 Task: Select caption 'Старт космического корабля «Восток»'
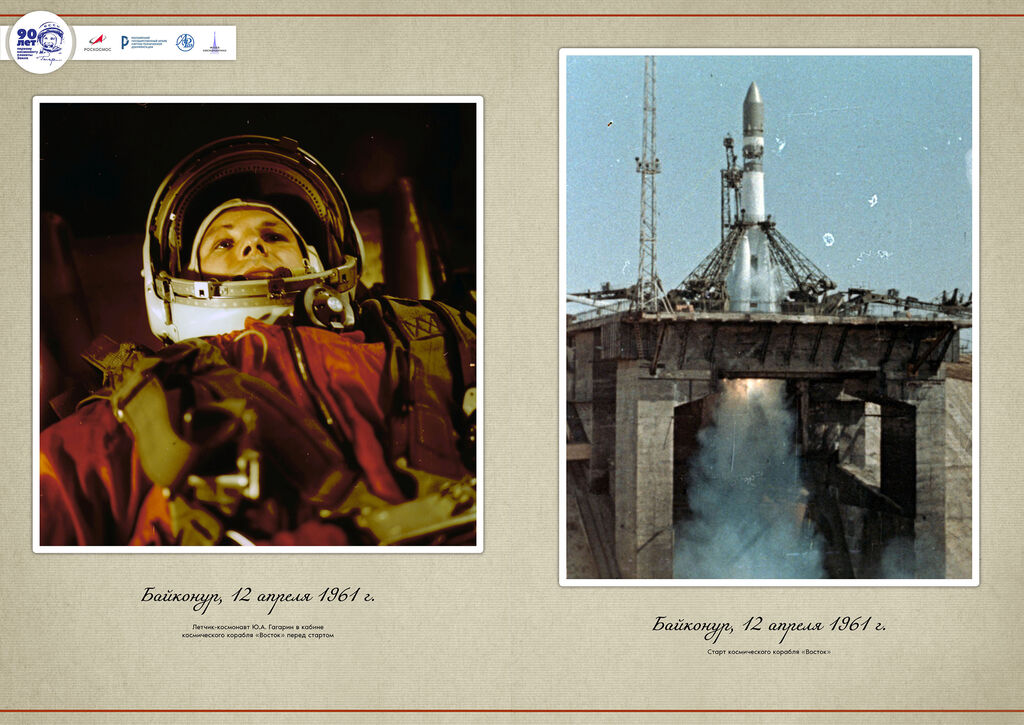coord(768,652)
